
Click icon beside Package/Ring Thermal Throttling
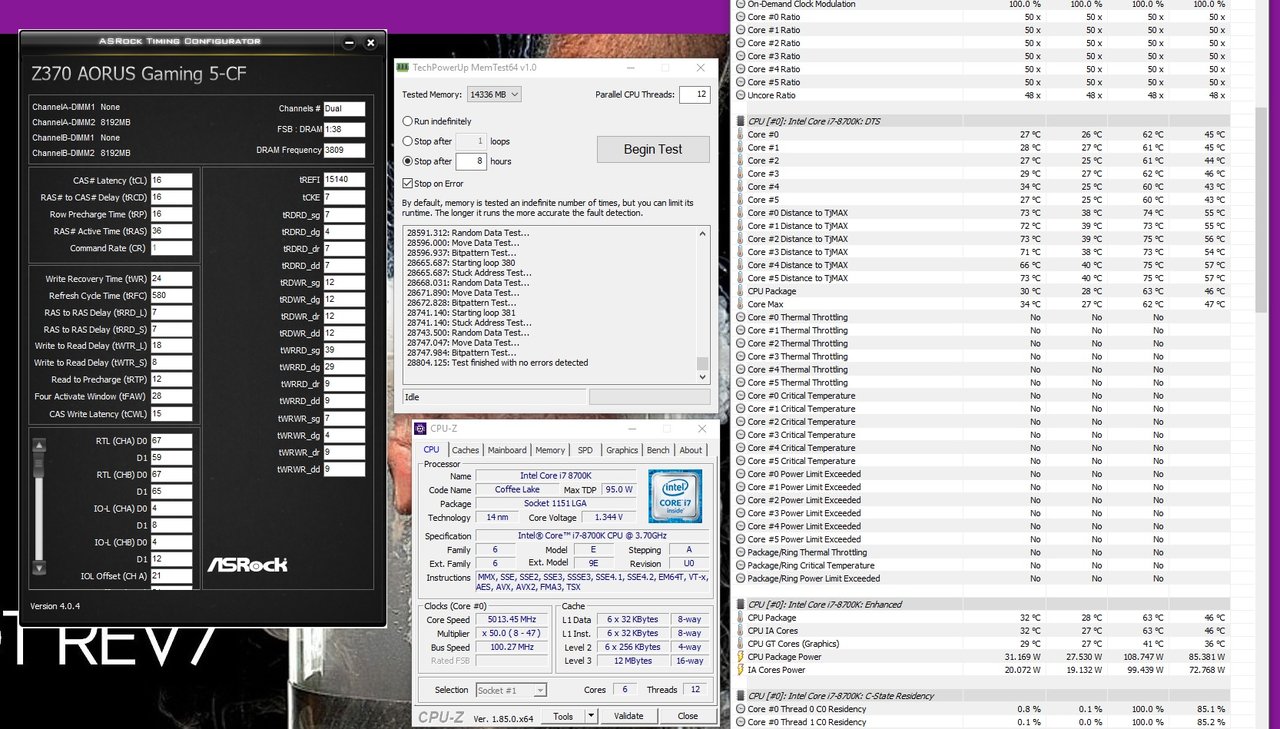(x=740, y=552)
